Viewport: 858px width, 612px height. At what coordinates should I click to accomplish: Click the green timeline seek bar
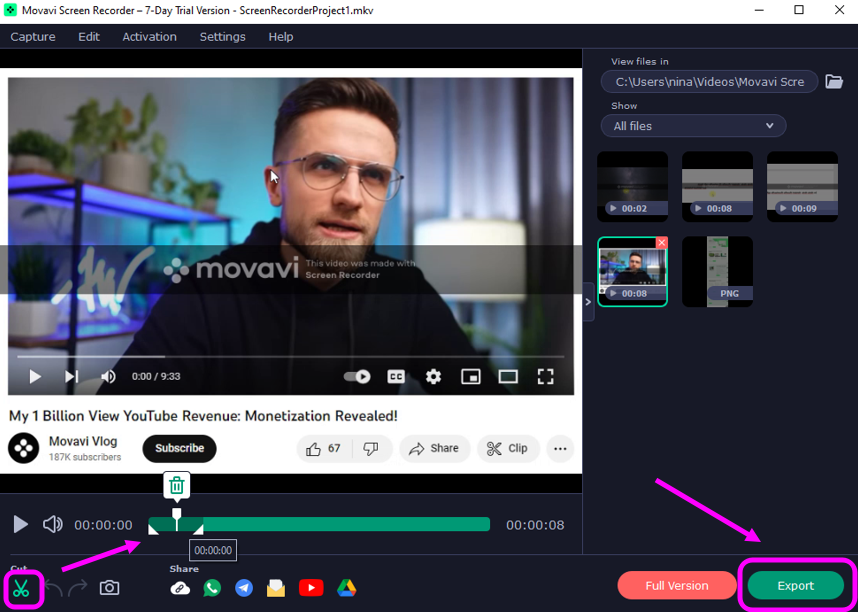[319, 524]
